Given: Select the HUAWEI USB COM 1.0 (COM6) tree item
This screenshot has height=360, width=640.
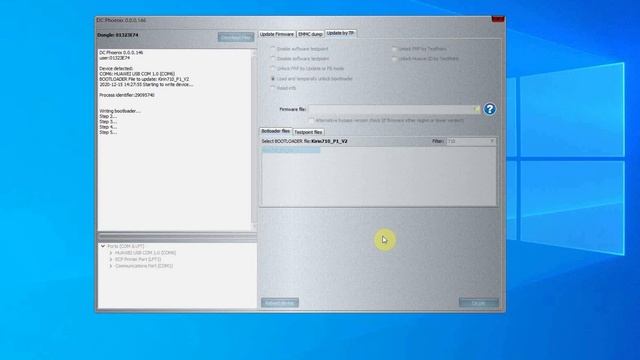Looking at the screenshot, I should coord(145,253).
